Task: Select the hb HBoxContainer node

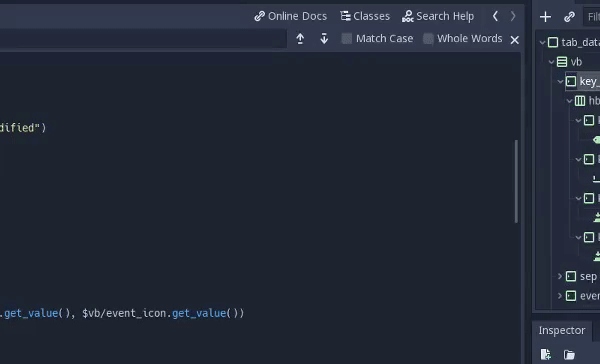Action: point(594,101)
